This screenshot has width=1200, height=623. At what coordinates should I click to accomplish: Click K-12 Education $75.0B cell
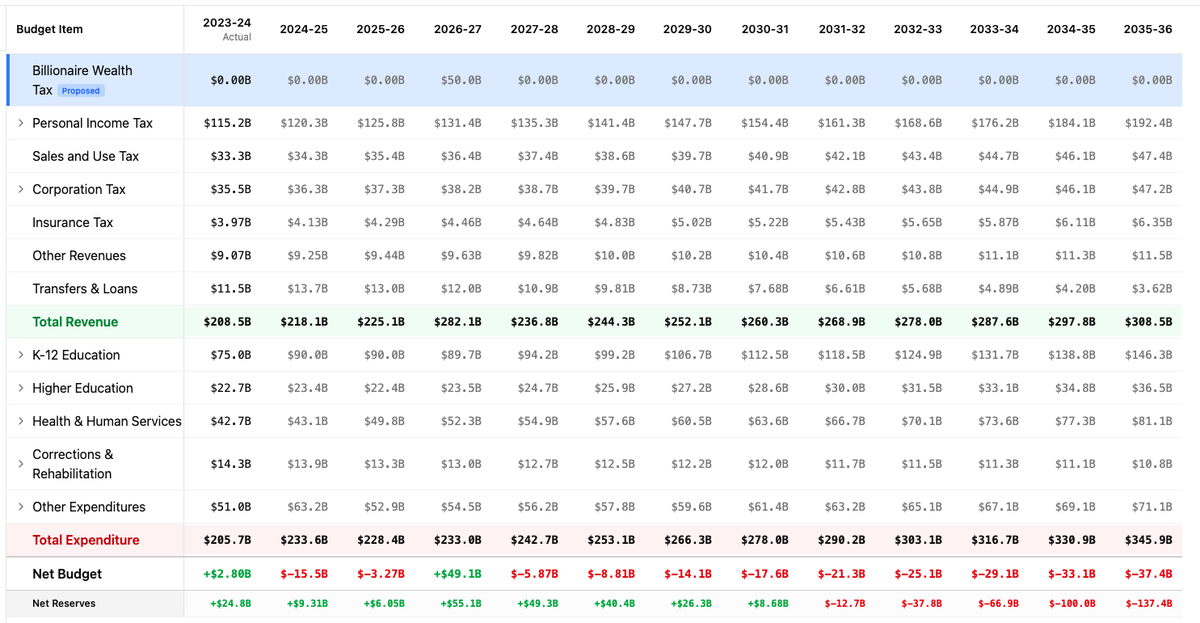pyautogui.click(x=231, y=355)
